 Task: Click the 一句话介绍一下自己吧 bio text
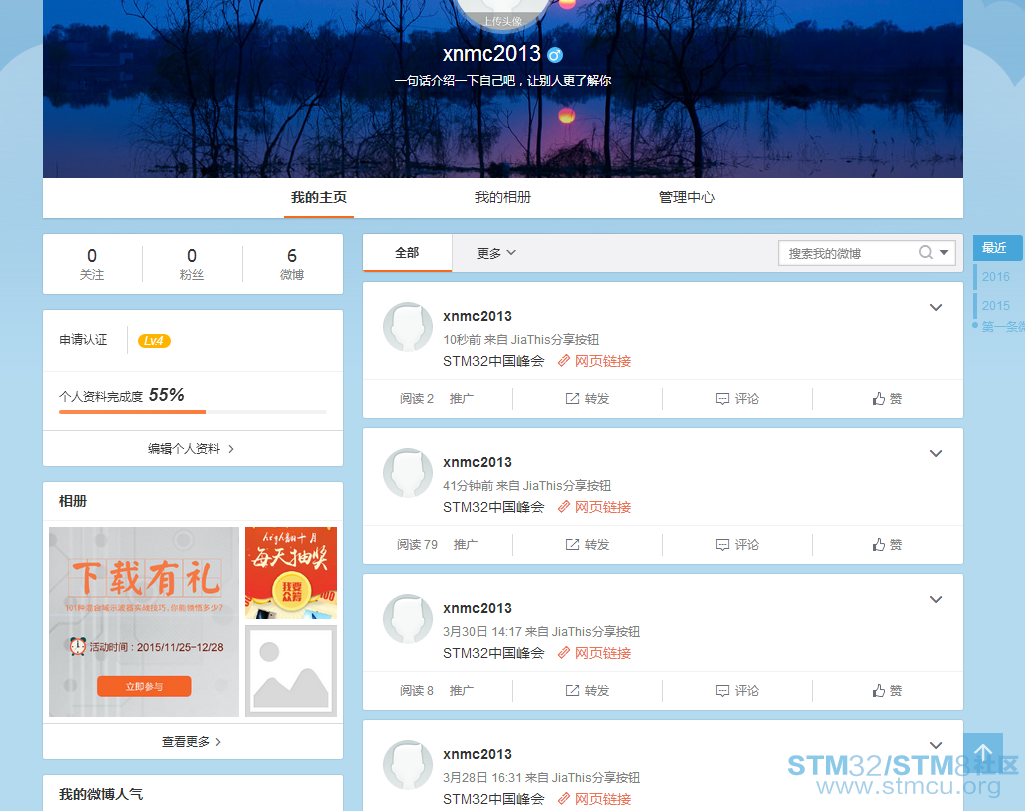pyautogui.click(x=503, y=80)
